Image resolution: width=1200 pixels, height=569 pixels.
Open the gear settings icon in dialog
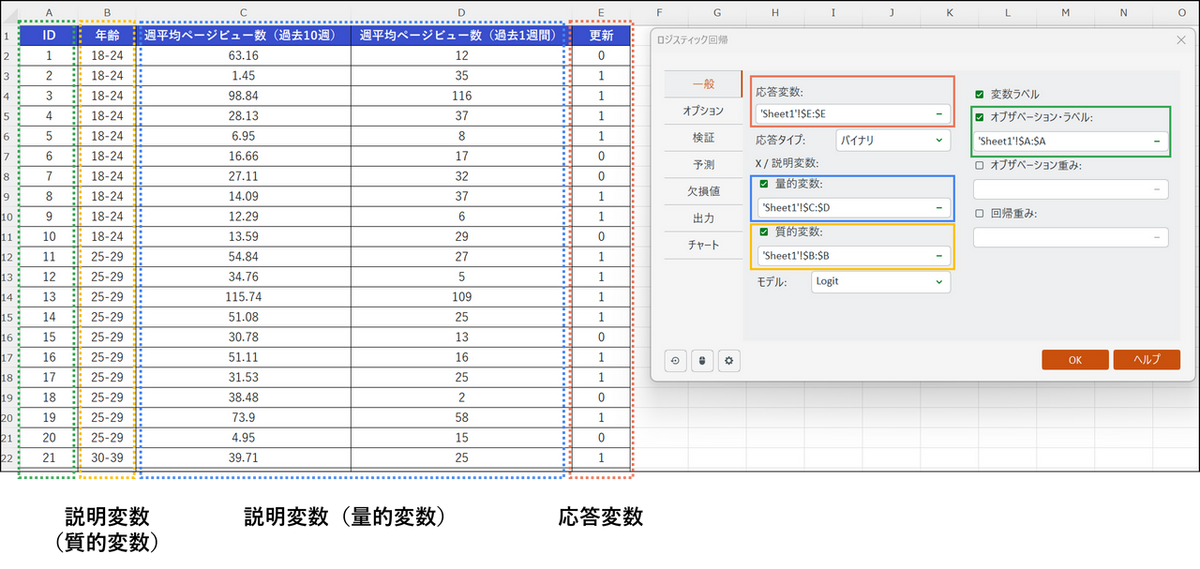click(731, 361)
